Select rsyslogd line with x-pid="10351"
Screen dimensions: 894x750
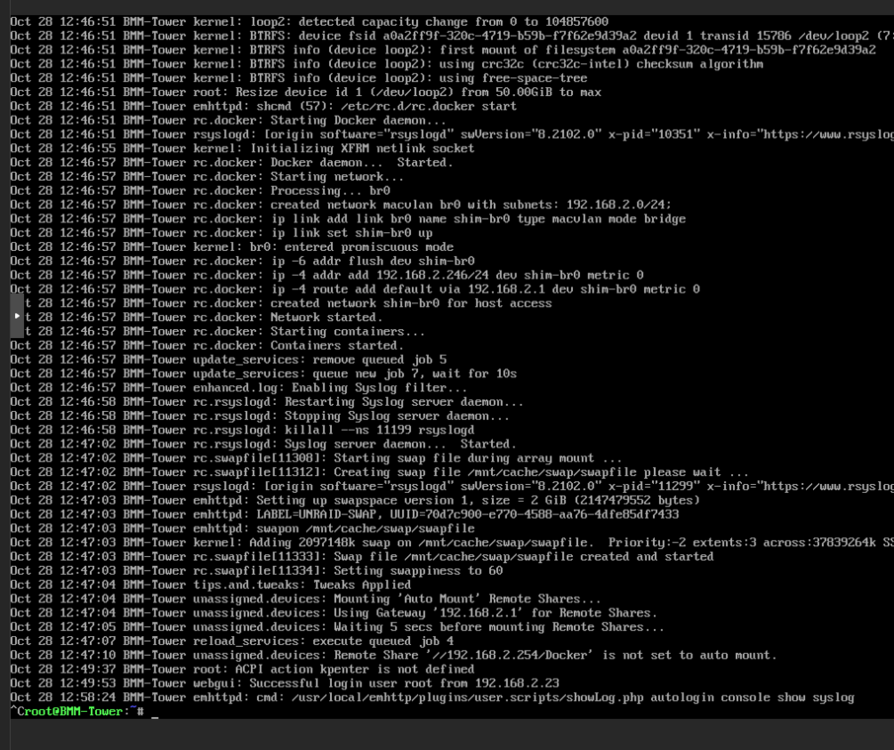(452, 134)
